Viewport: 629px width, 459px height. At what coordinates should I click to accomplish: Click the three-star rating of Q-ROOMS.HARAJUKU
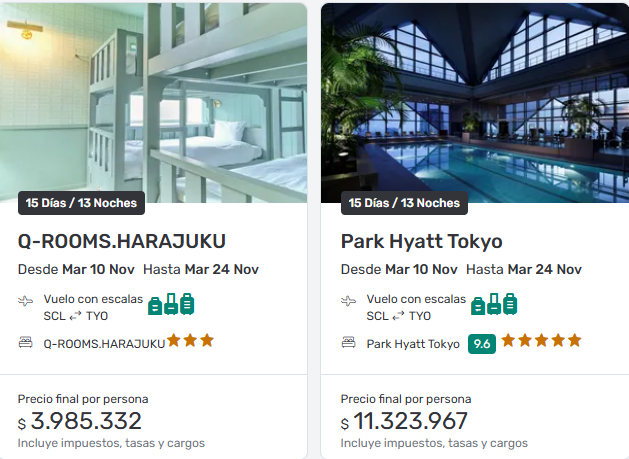190,341
